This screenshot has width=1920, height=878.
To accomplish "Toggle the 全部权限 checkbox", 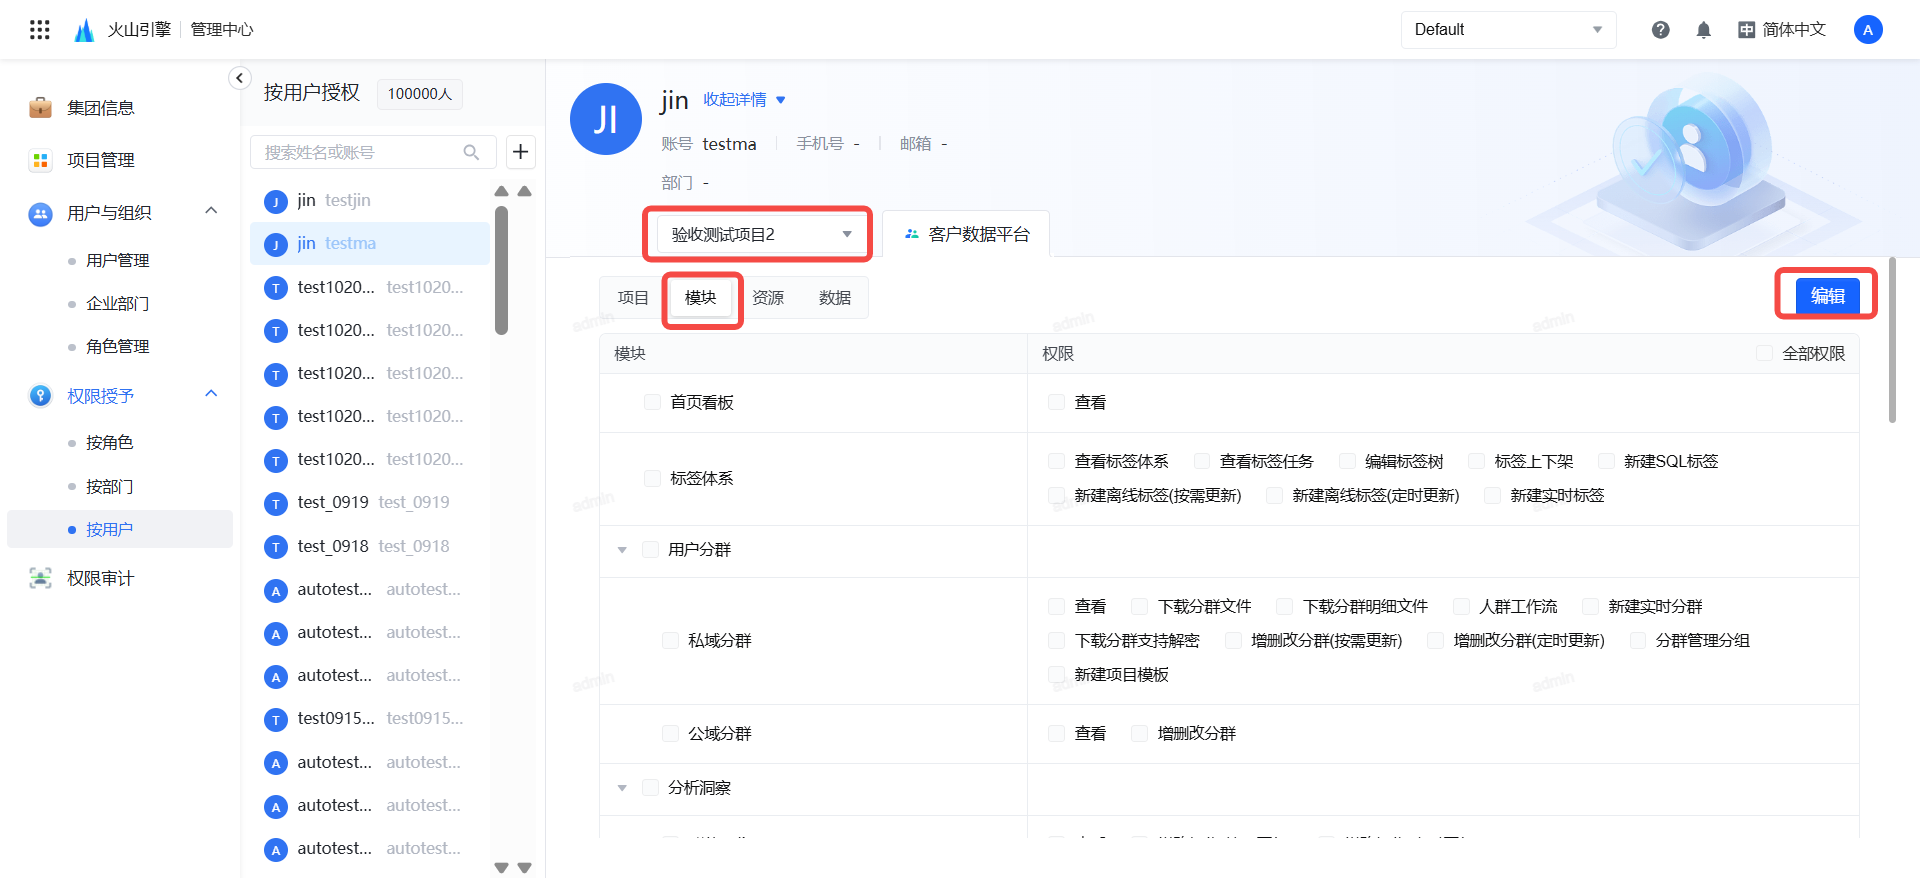I will 1765,353.
